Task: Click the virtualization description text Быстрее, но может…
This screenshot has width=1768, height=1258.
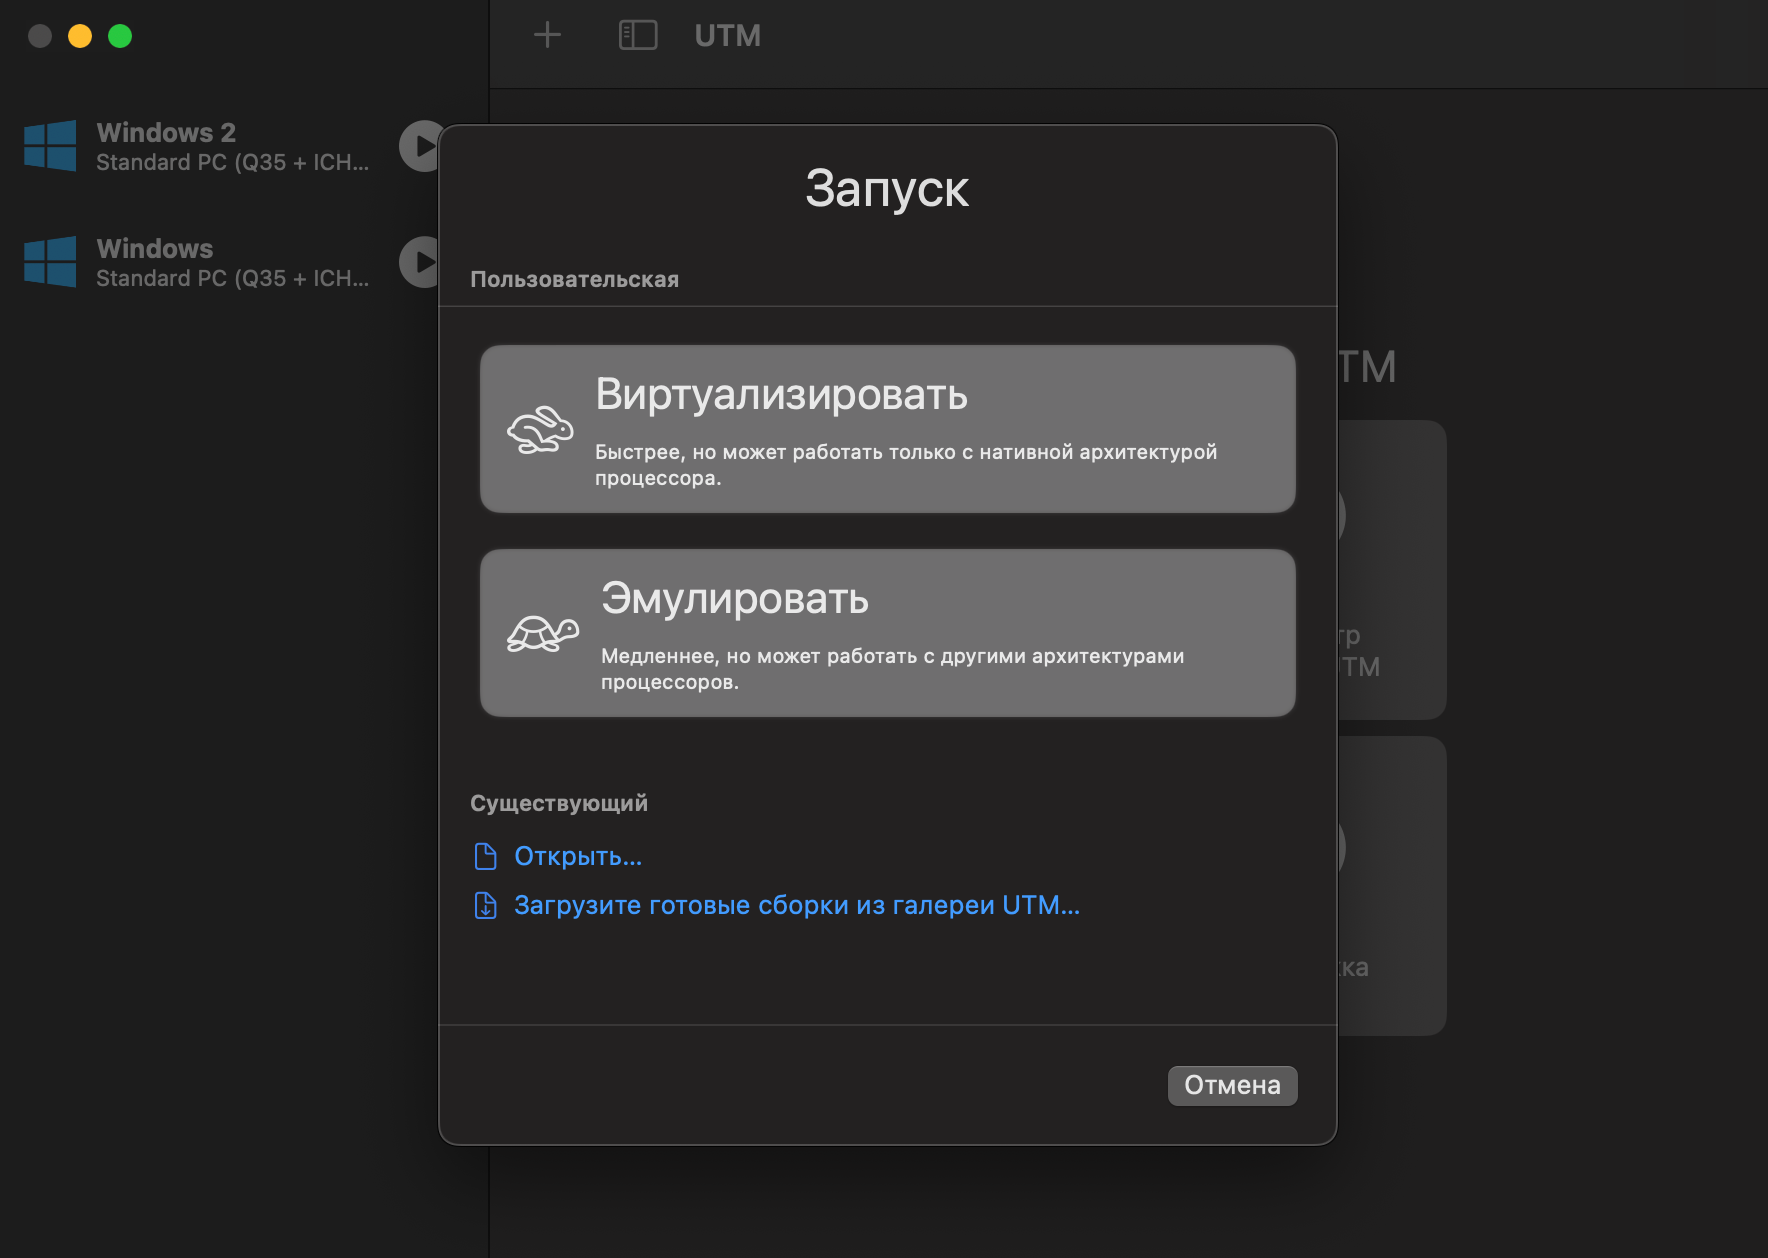Action: click(906, 465)
